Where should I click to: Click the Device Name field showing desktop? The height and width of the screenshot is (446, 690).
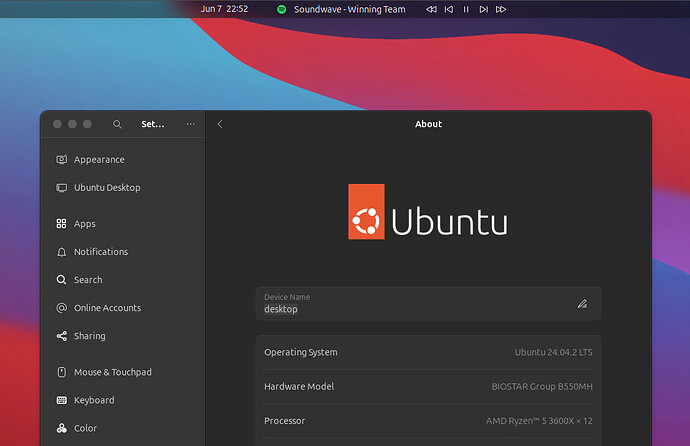tap(428, 304)
